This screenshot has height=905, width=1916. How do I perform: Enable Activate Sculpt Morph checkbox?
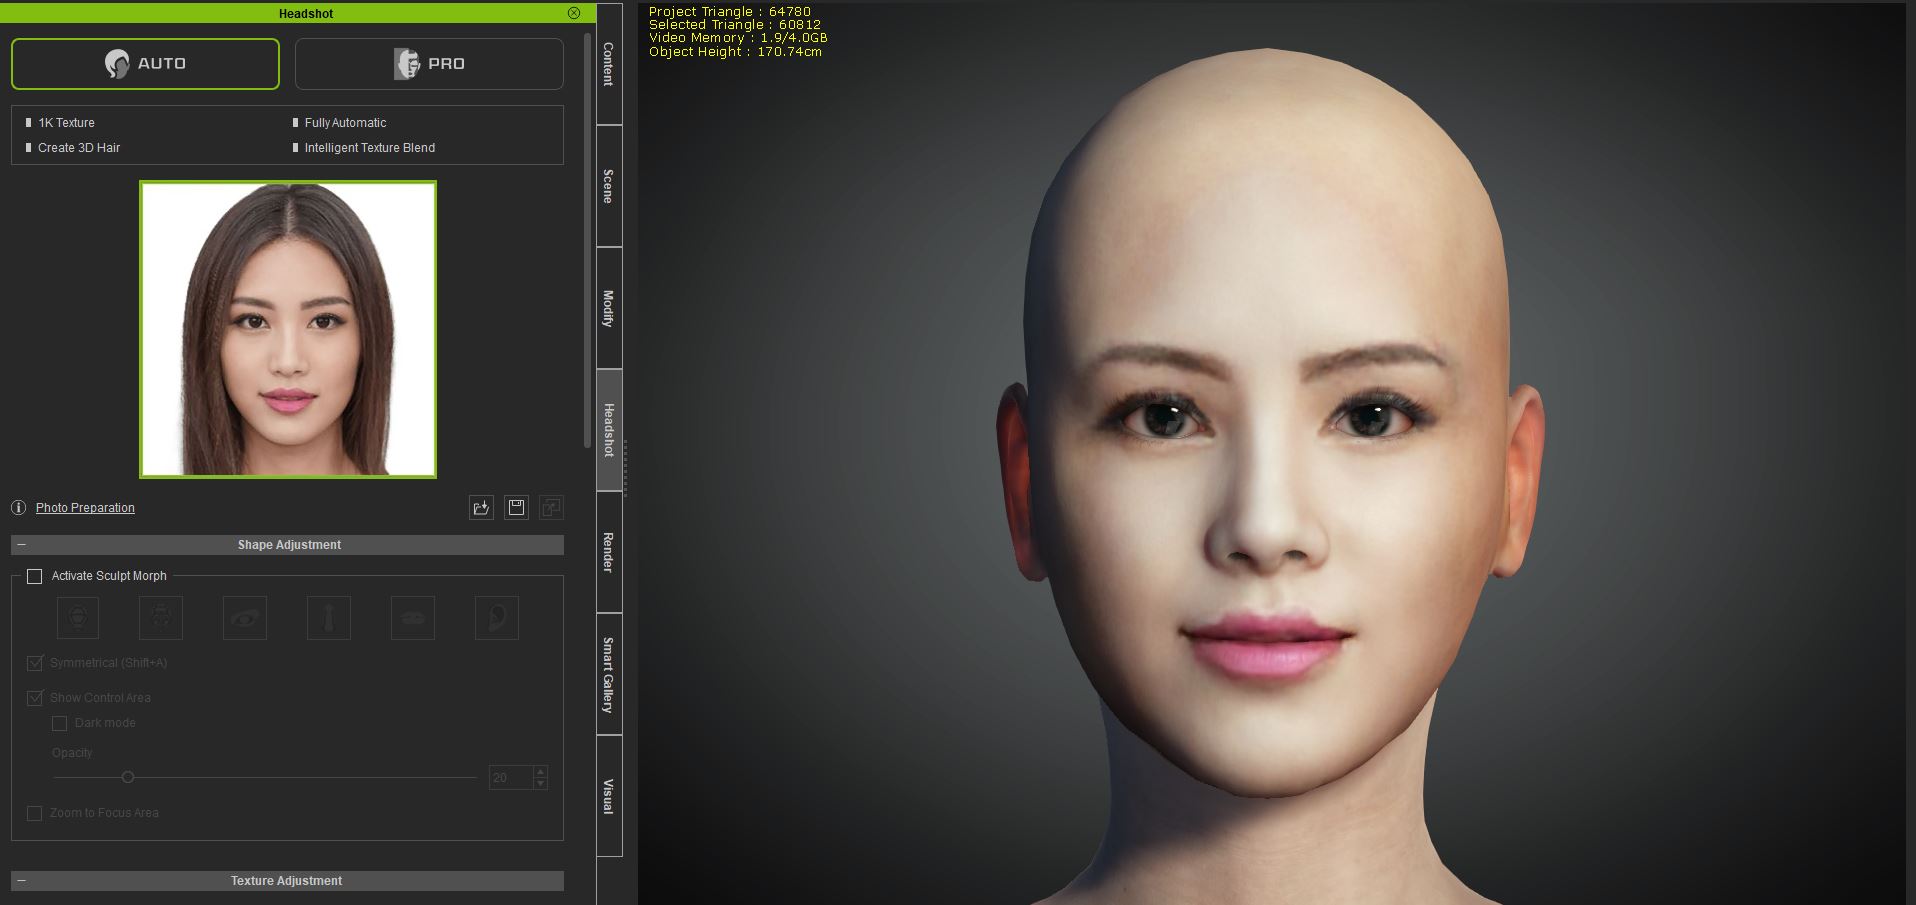pos(35,576)
